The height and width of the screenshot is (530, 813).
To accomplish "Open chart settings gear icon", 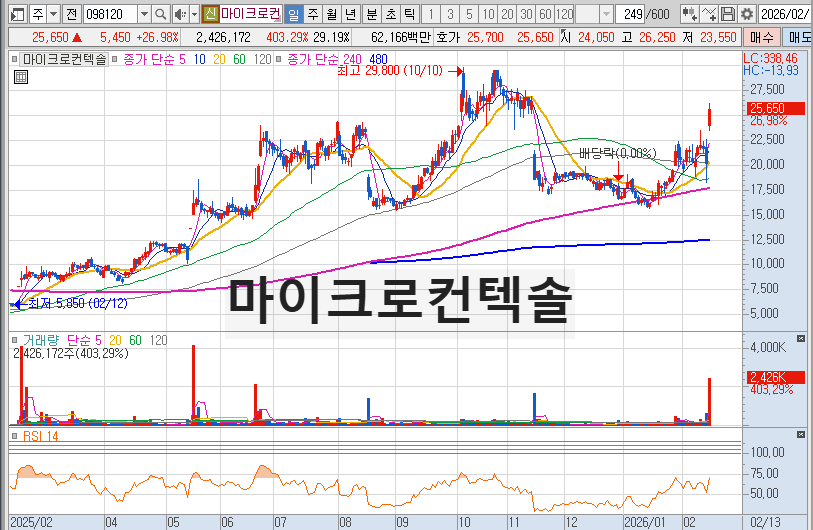I will (747, 14).
